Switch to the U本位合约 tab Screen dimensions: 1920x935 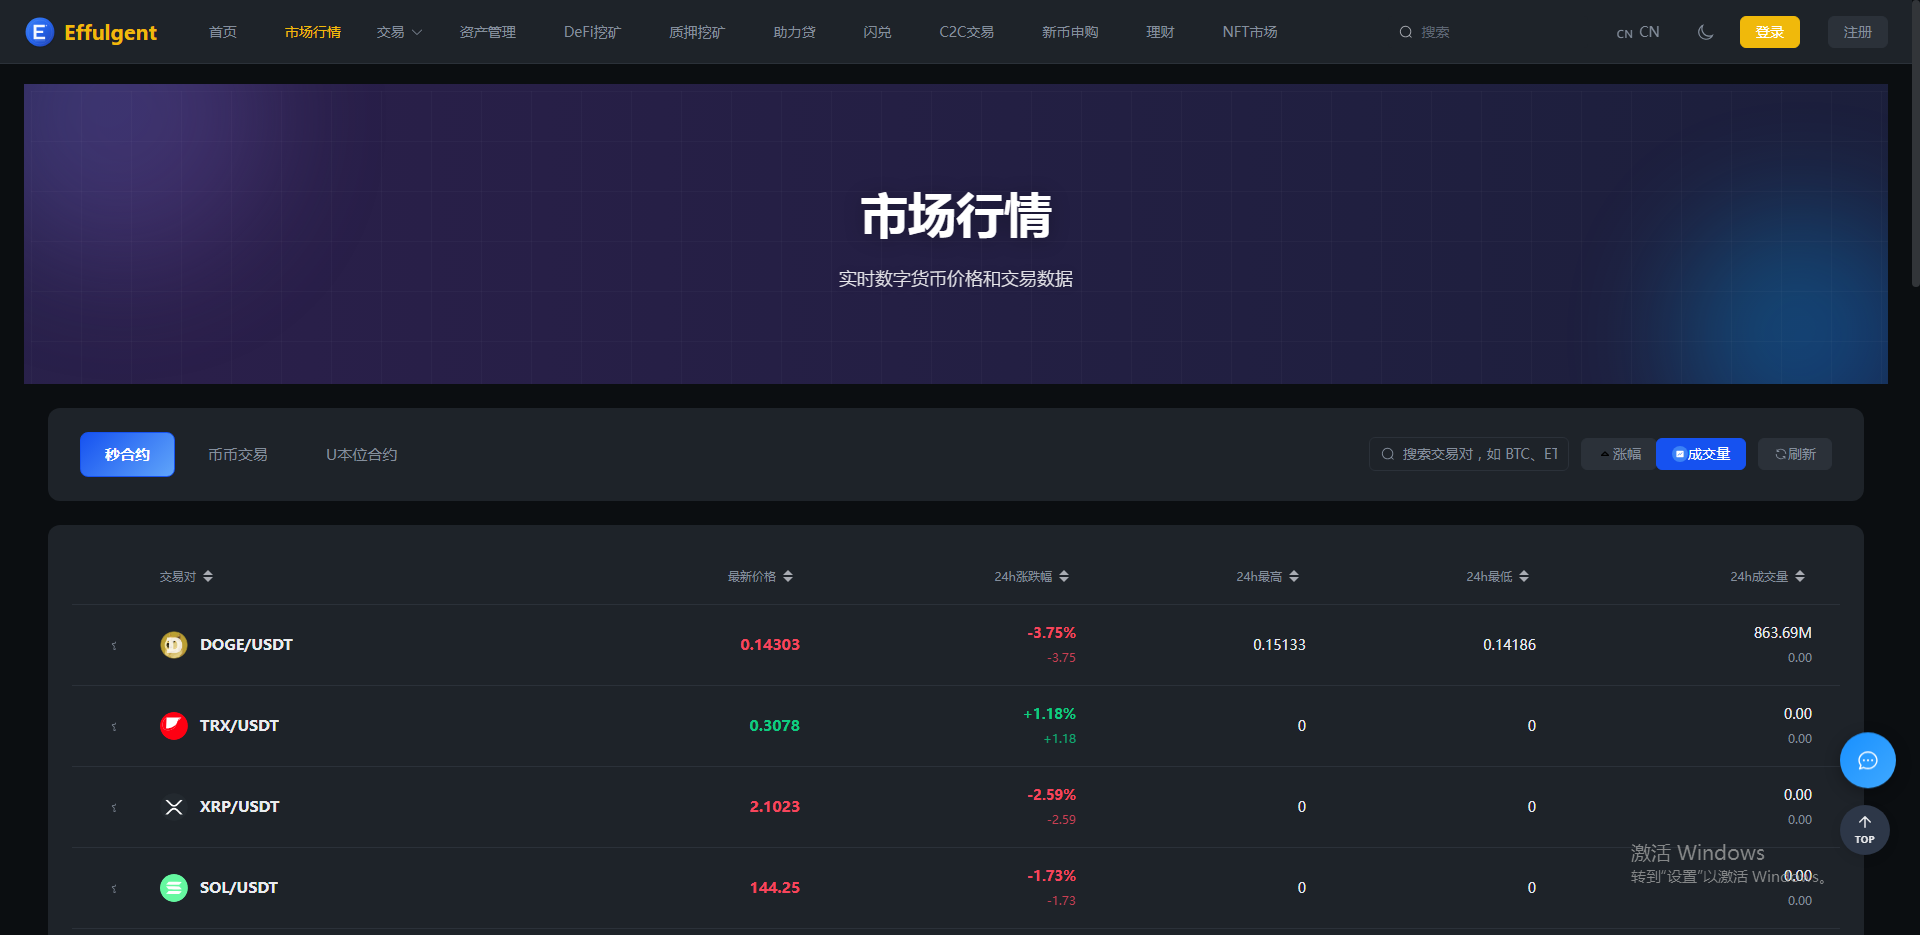[x=361, y=455]
